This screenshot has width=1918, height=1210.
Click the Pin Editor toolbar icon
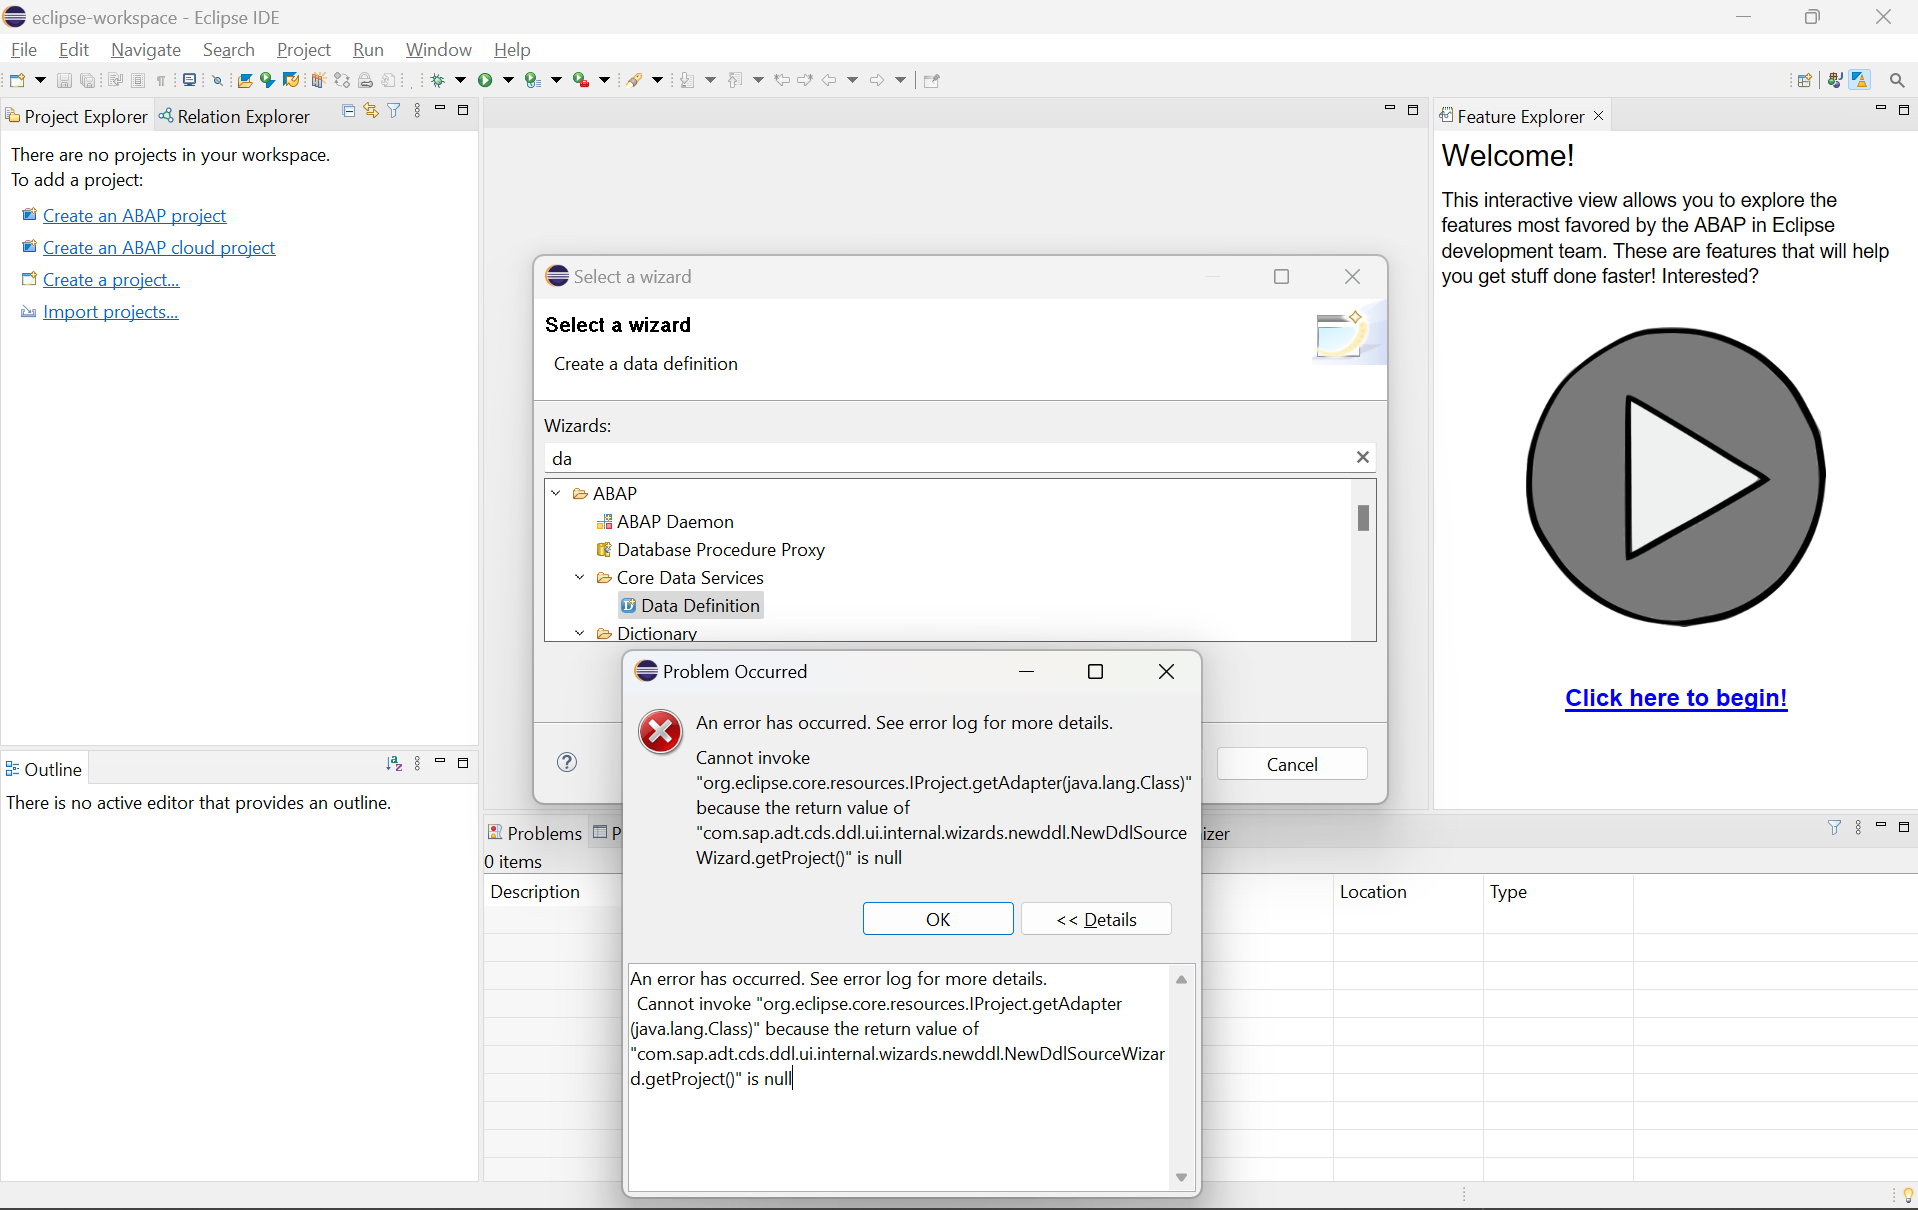(x=932, y=80)
